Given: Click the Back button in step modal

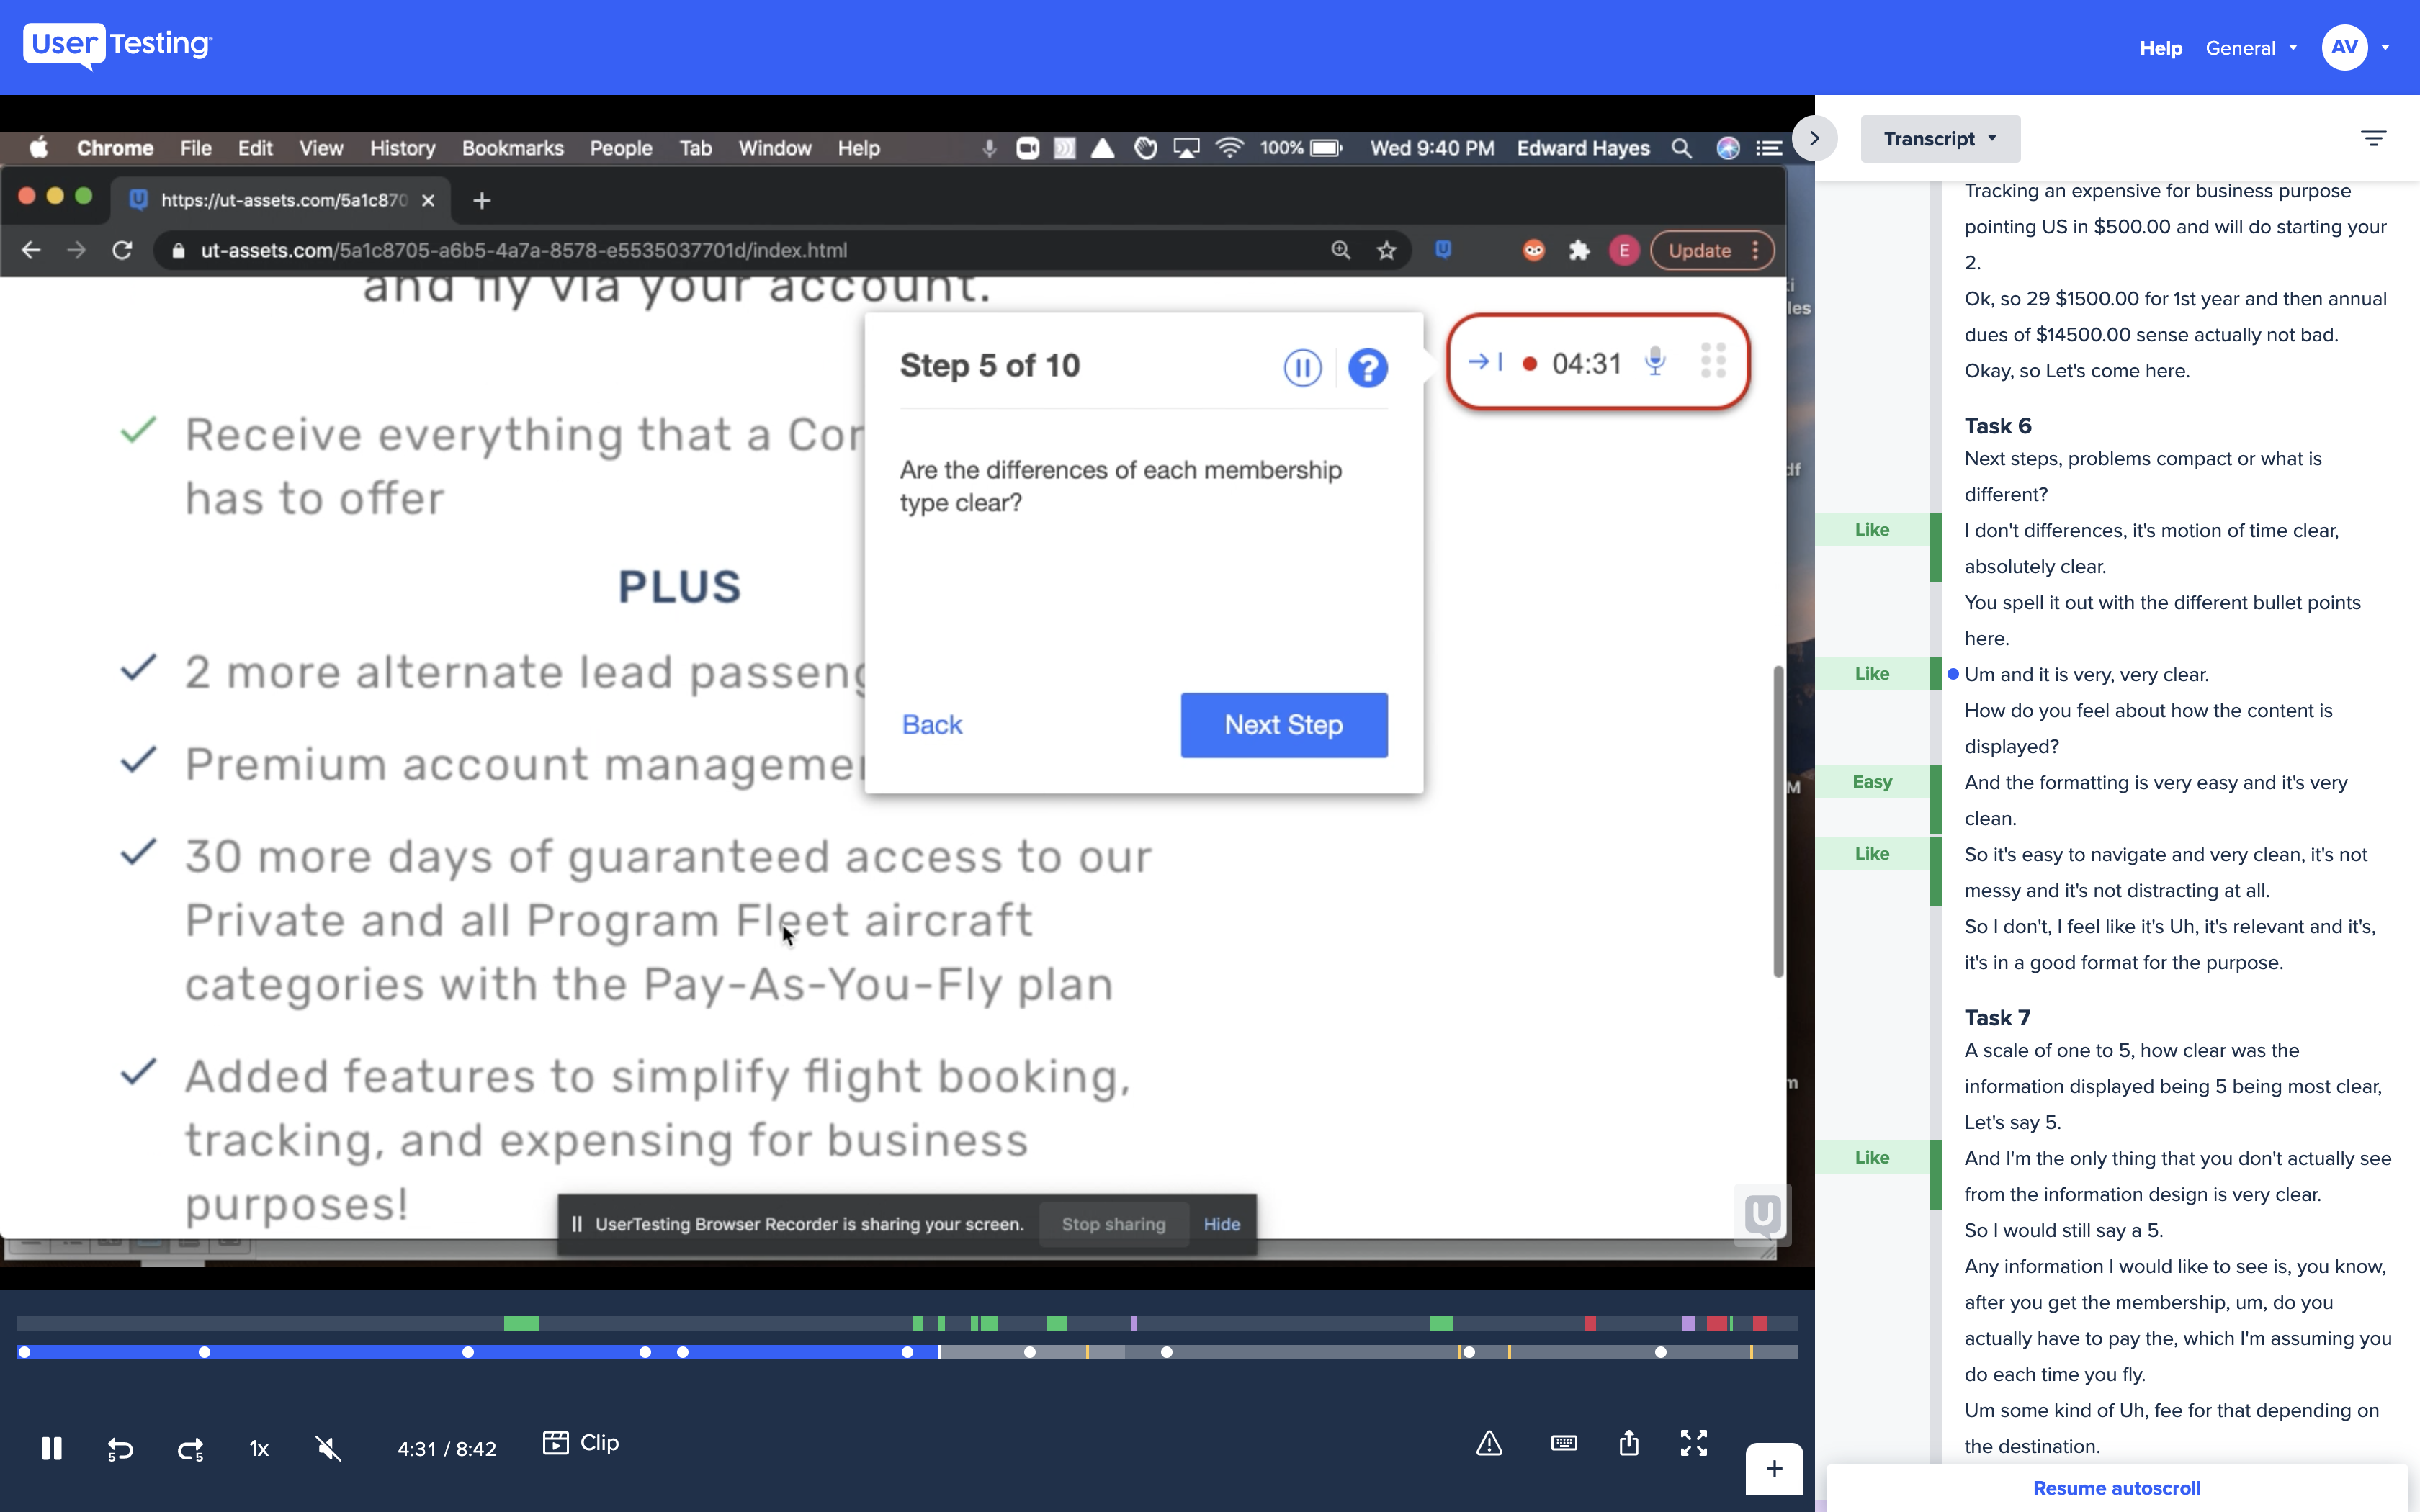Looking at the screenshot, I should pos(932,724).
